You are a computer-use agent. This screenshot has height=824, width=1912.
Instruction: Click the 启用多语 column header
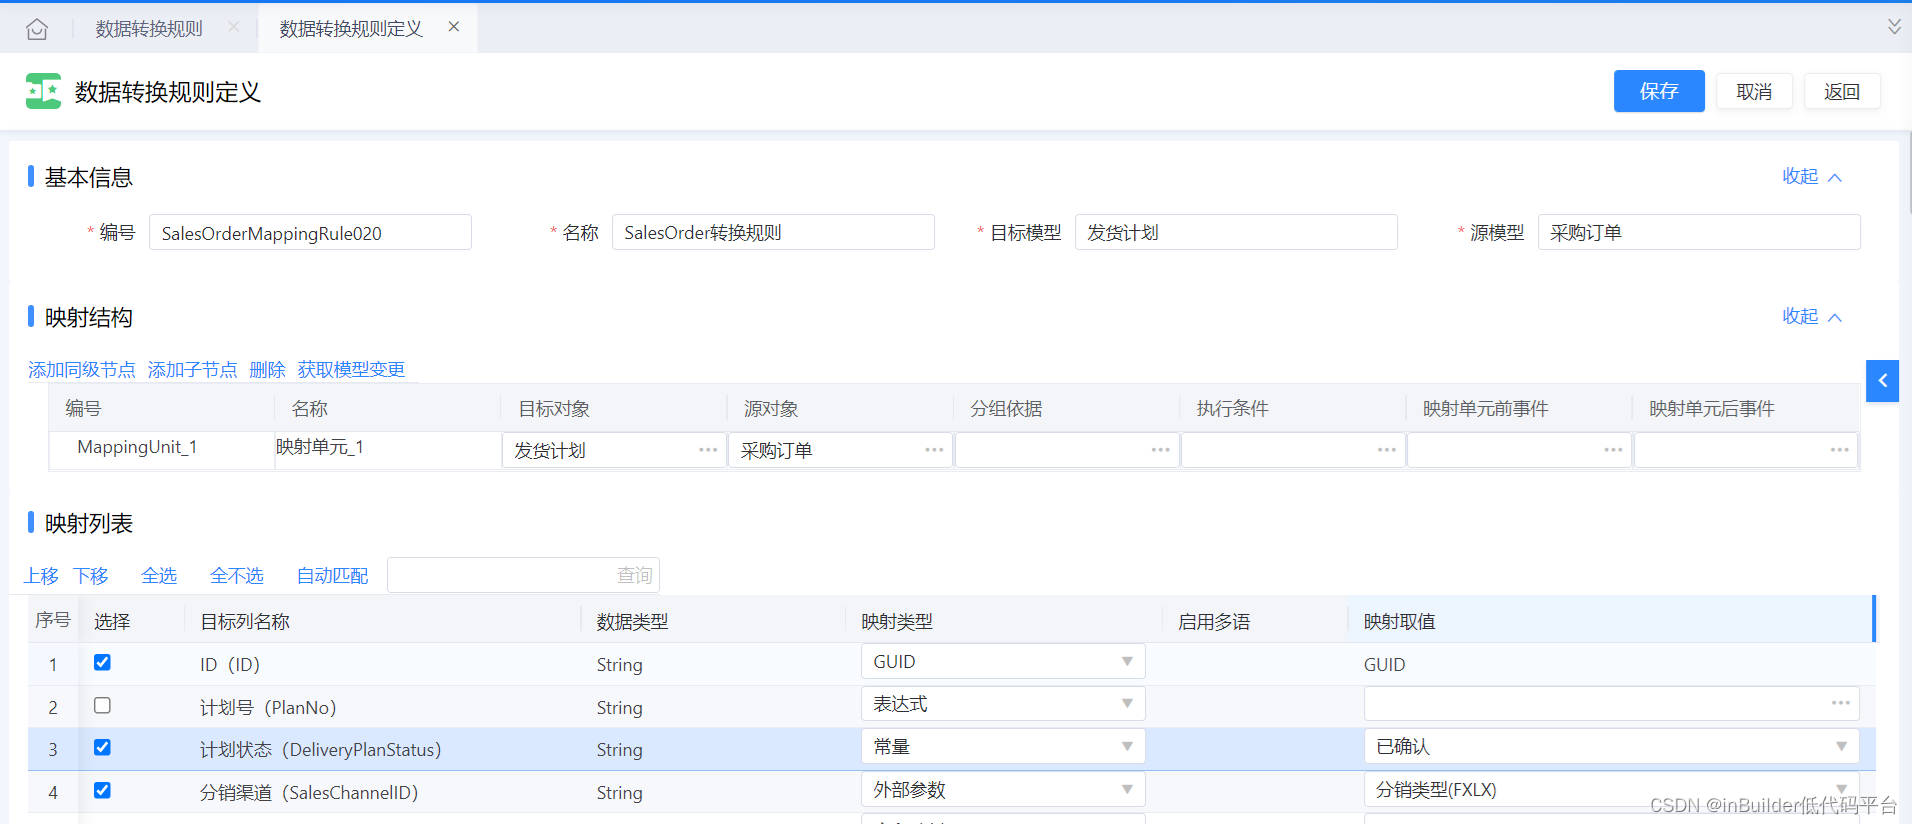click(x=1214, y=622)
